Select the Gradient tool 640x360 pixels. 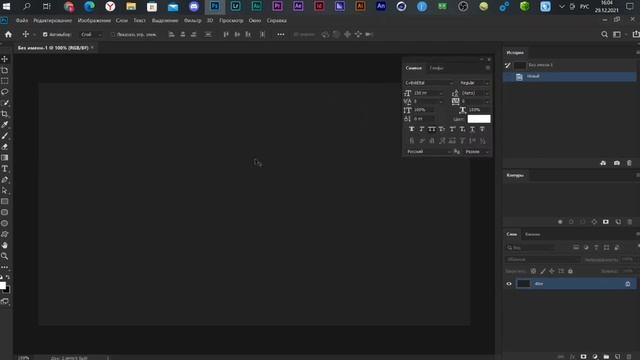pyautogui.click(x=5, y=158)
